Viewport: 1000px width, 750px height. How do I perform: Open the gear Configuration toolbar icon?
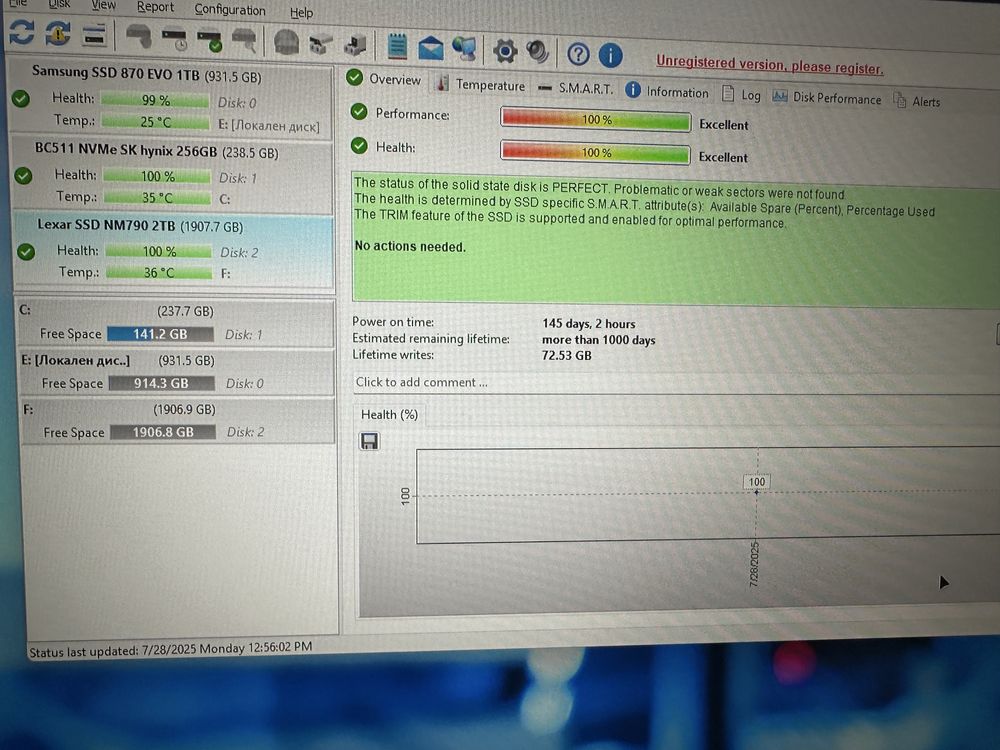pyautogui.click(x=504, y=51)
